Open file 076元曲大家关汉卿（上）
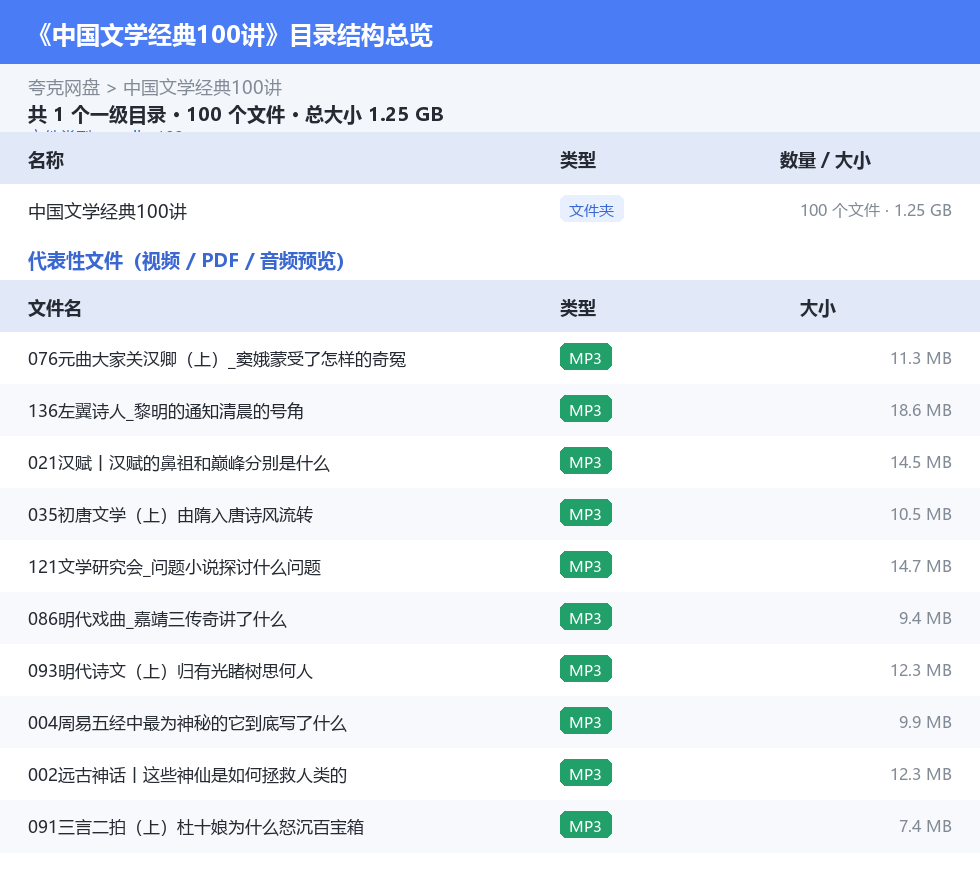 coord(217,359)
